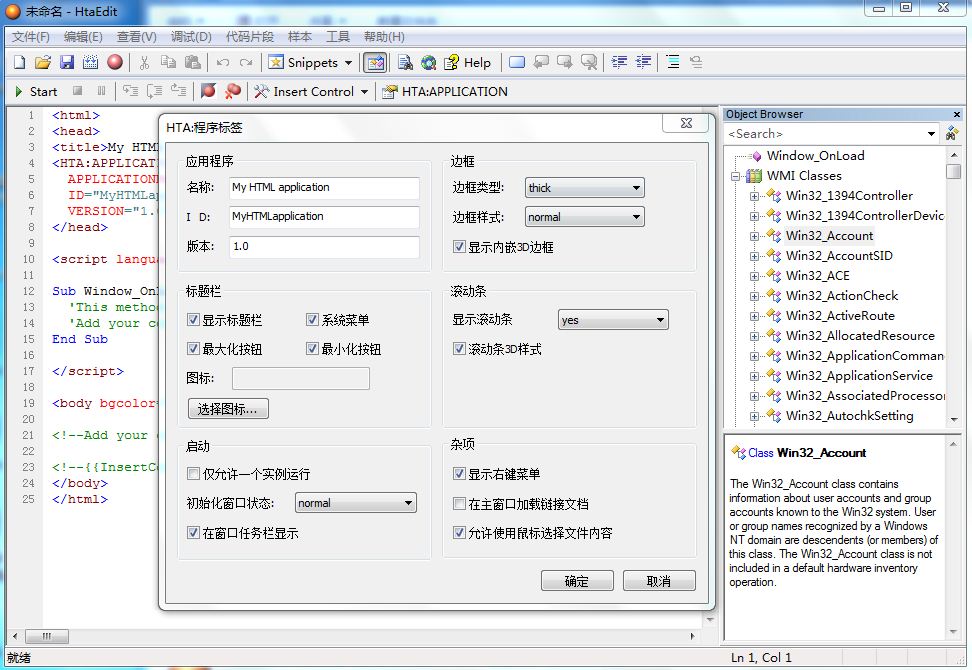Open 边框样式 dropdown showing normal
The height and width of the screenshot is (670, 972).
pos(585,217)
